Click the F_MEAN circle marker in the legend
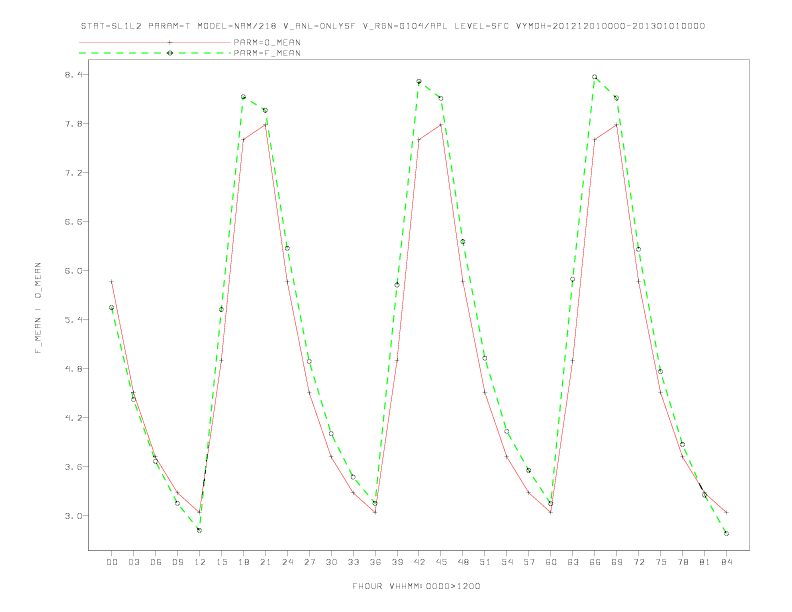Viewport: 792px width, 612px height. tap(170, 53)
